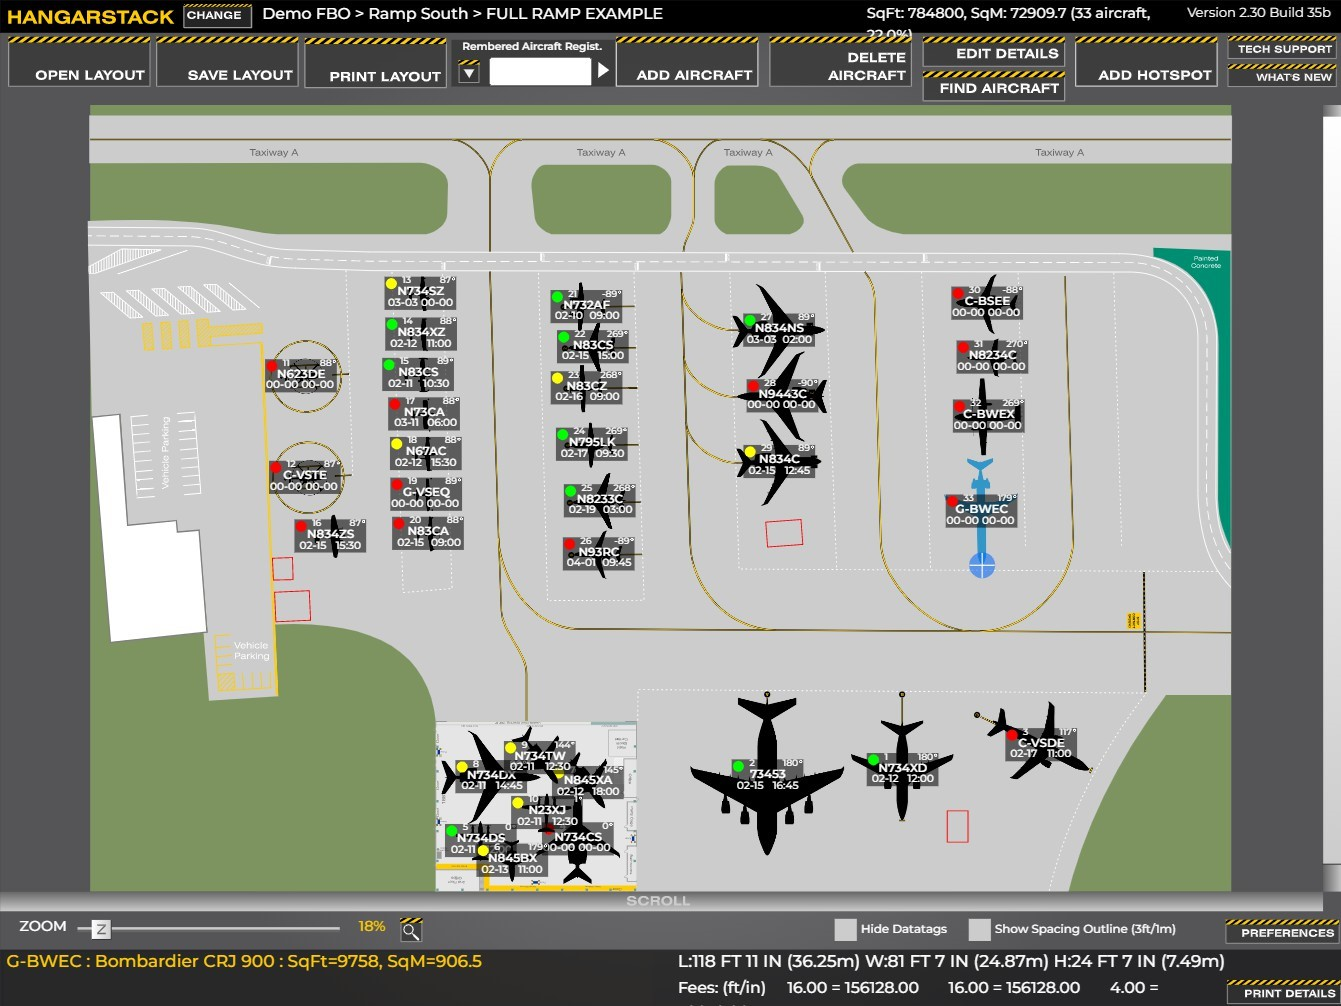This screenshot has height=1006, width=1341.
Task: Select the magnifying glass zoom search icon
Action: (410, 928)
